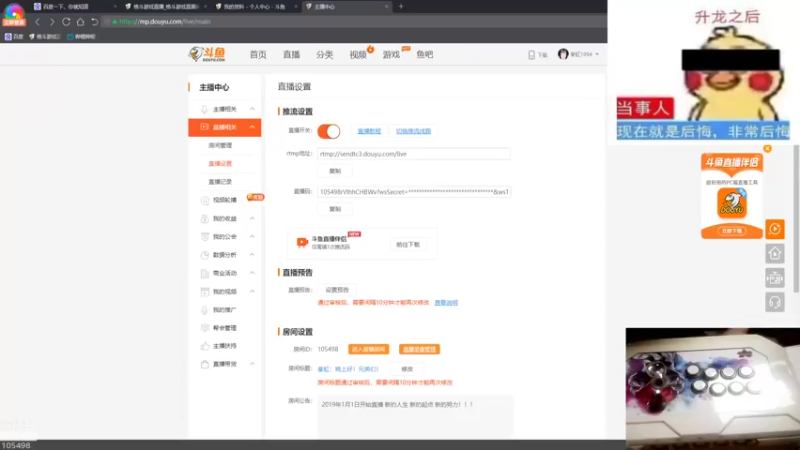Expand the 我的视频 section chevron
The height and width of the screenshot is (450, 800).
pyautogui.click(x=252, y=292)
